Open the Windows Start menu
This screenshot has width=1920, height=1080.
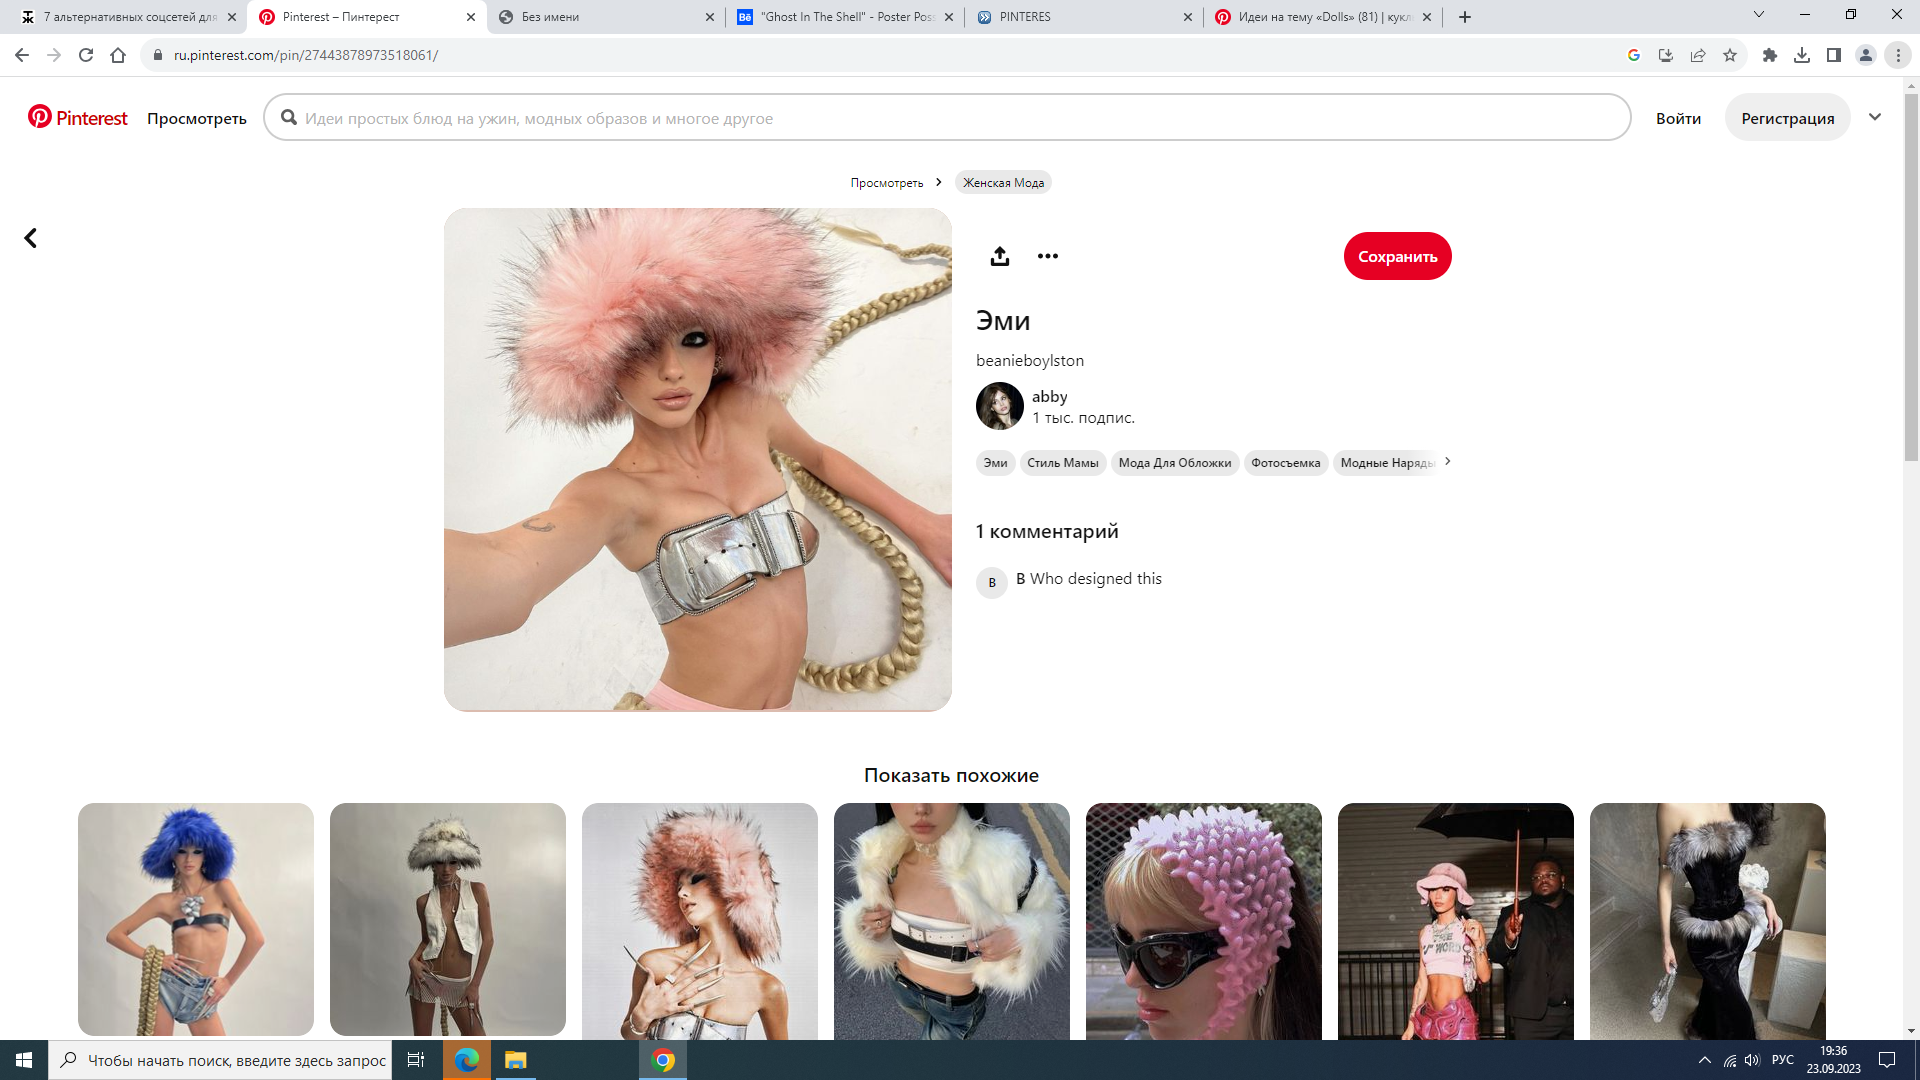pyautogui.click(x=24, y=1060)
